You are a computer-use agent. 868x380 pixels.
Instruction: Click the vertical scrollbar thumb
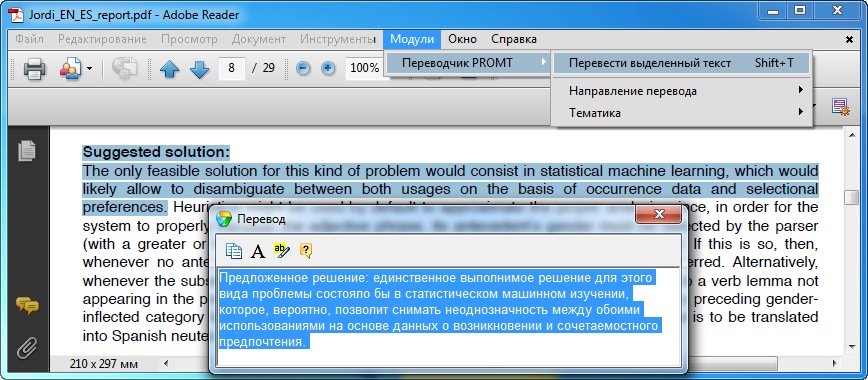click(x=852, y=197)
